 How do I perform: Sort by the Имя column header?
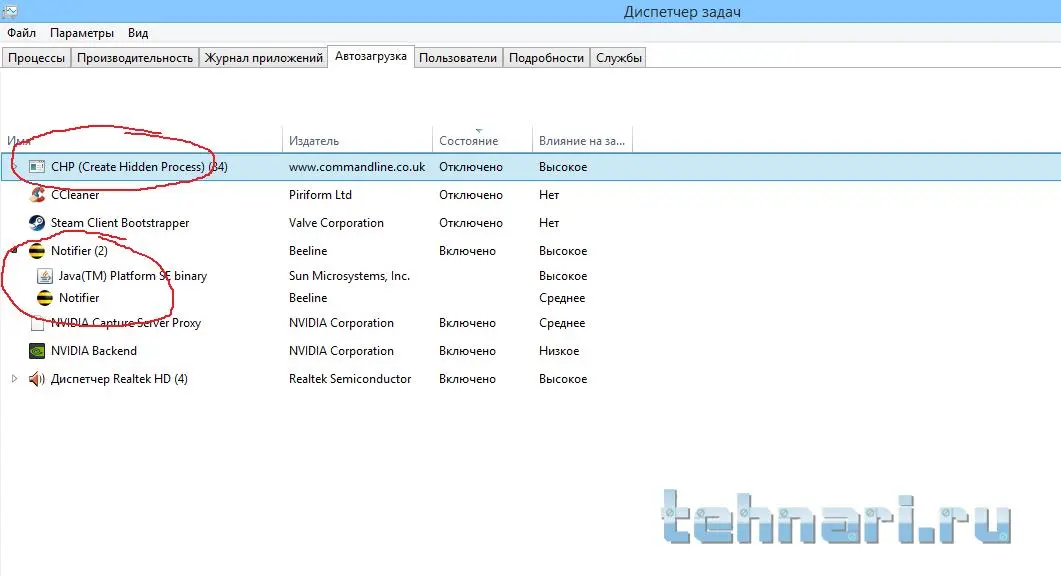(141, 141)
